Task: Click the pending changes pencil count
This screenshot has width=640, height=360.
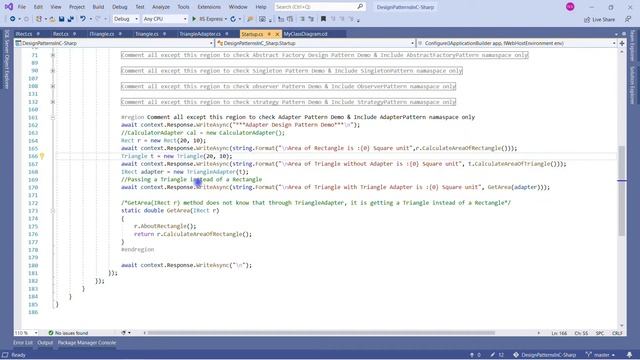Action: pyautogui.click(x=498, y=355)
